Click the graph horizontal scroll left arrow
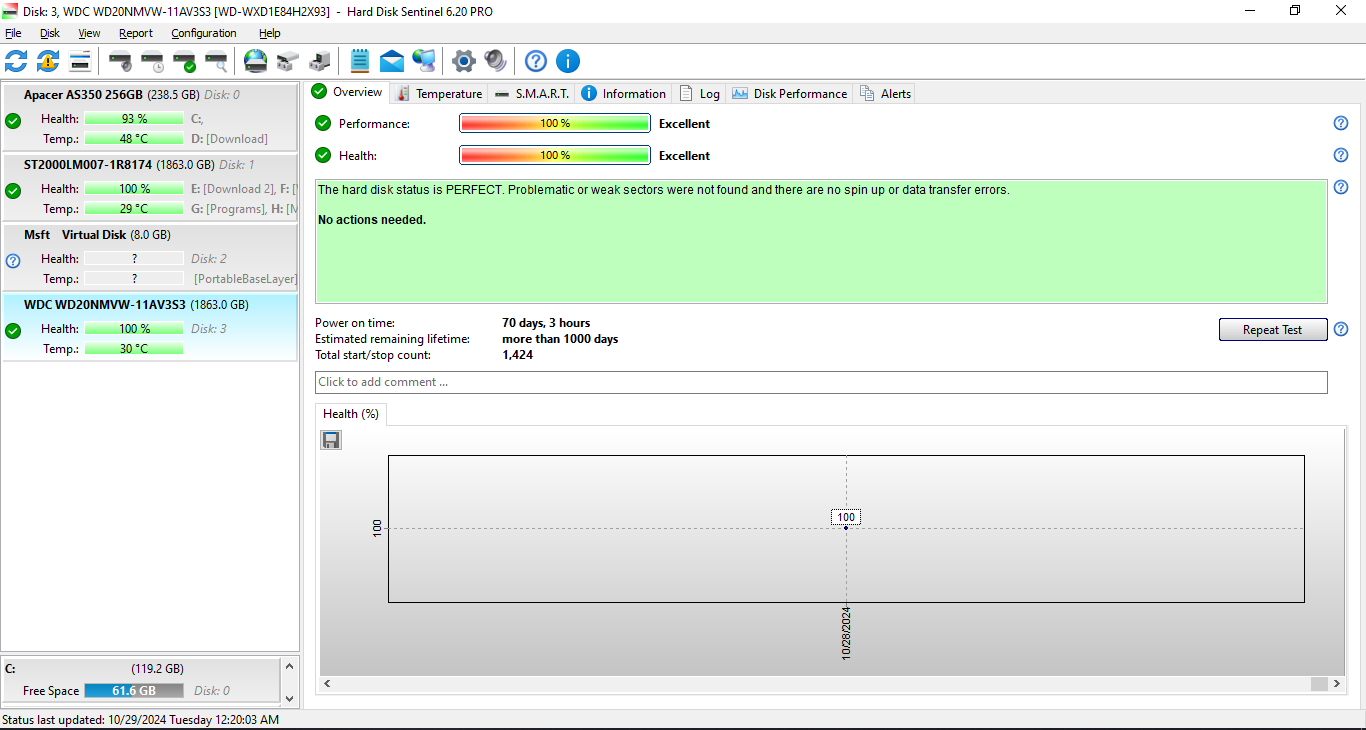 point(327,684)
